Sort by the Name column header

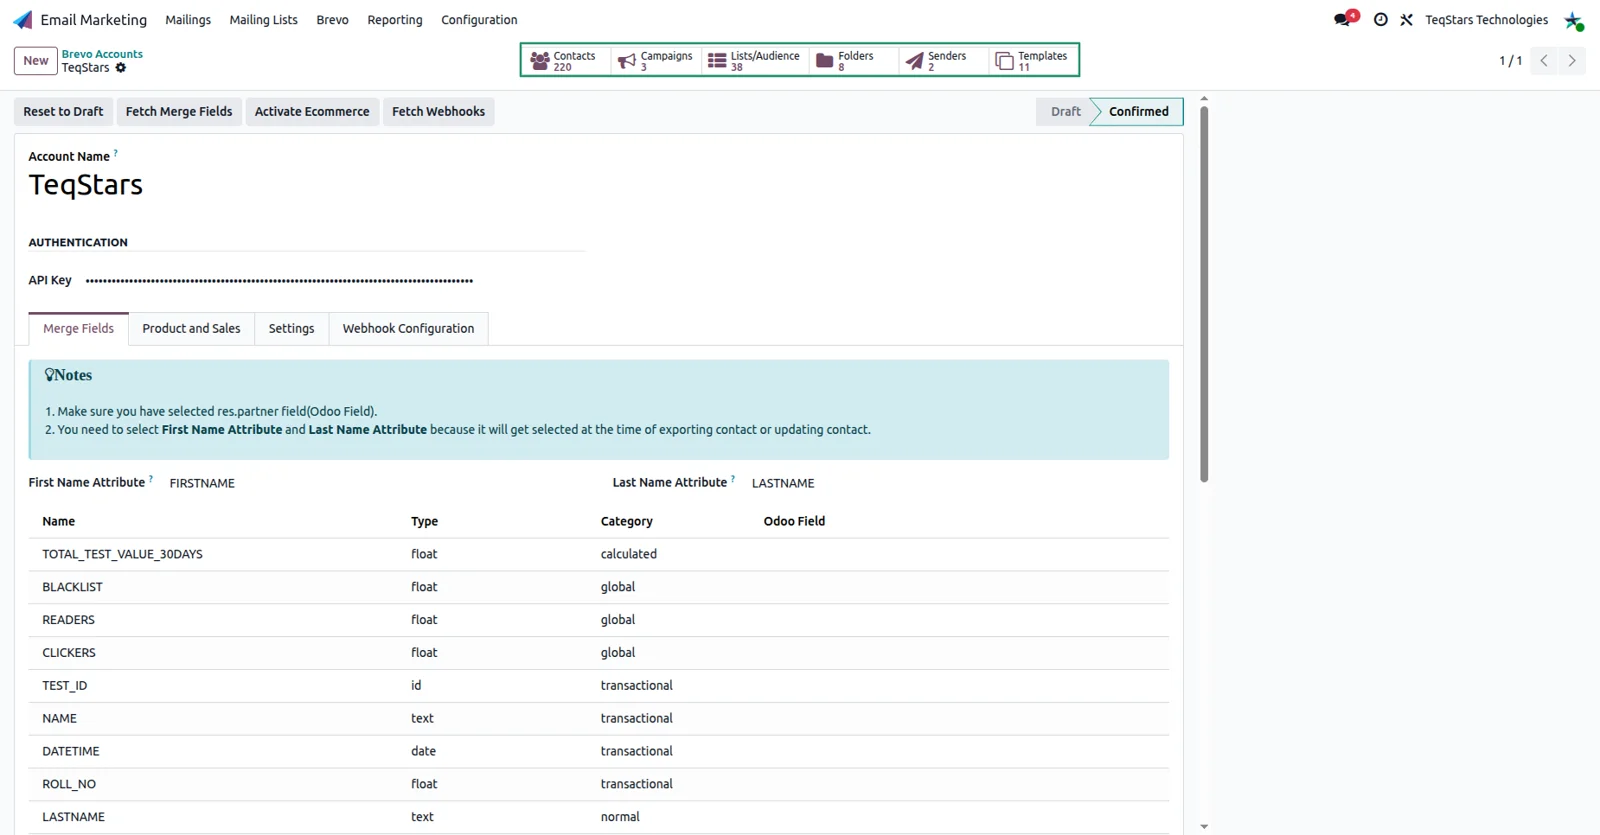(59, 521)
